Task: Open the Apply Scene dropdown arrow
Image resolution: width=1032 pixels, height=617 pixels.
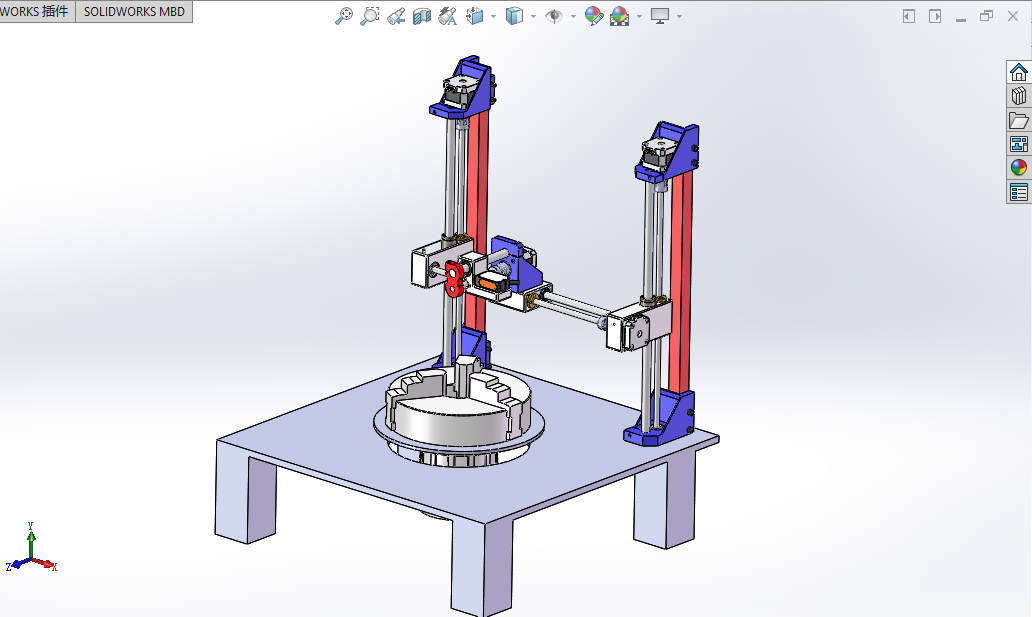Action: pyautogui.click(x=639, y=16)
